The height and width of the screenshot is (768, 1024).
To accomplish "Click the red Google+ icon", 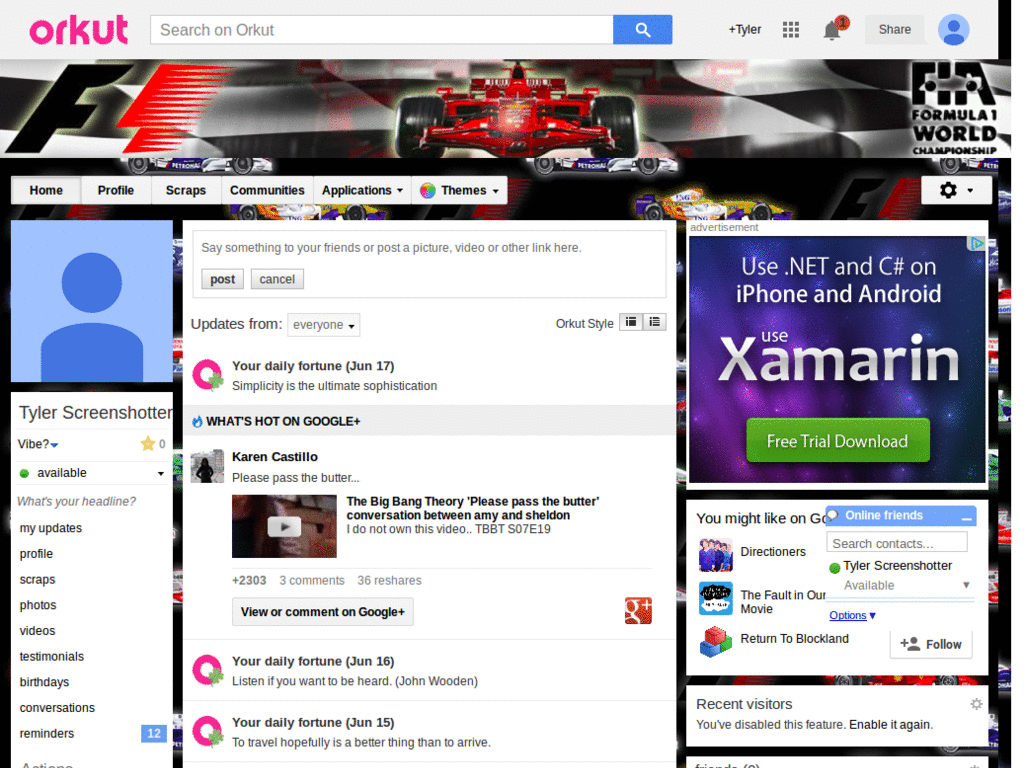I will [x=638, y=611].
